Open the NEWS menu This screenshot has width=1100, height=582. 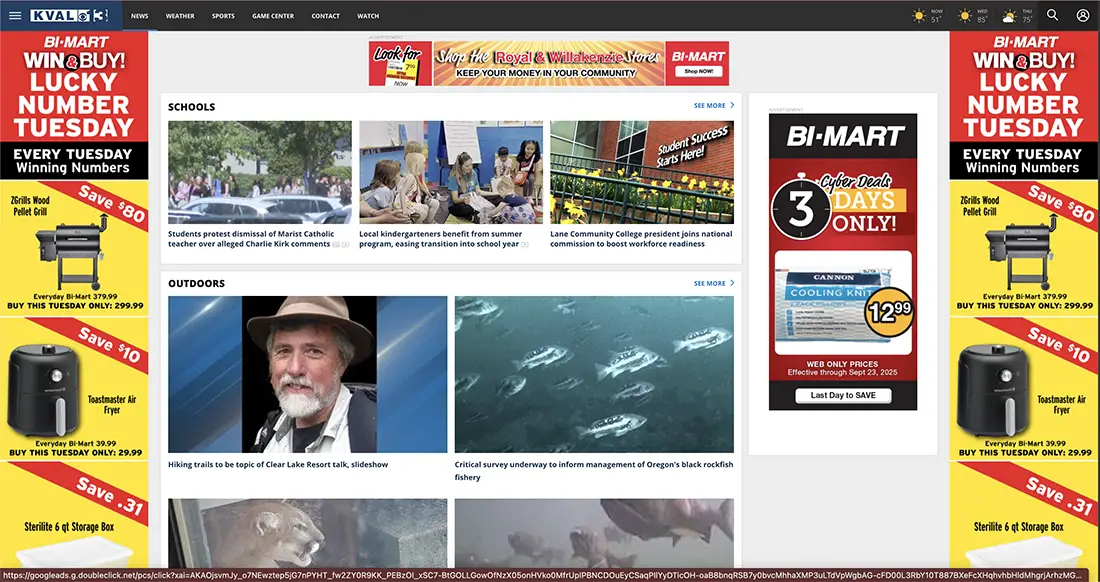140,15
